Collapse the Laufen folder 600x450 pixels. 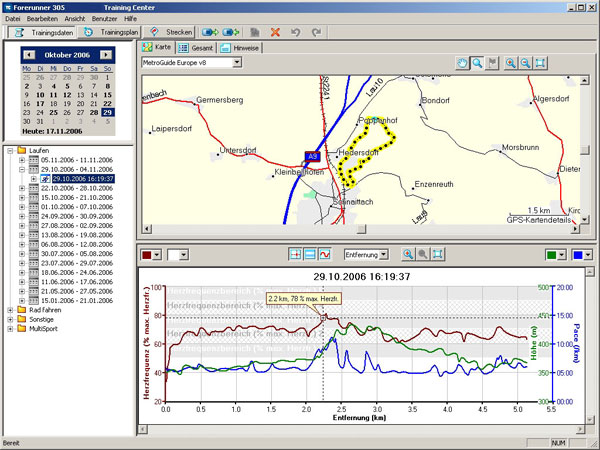click(11, 151)
